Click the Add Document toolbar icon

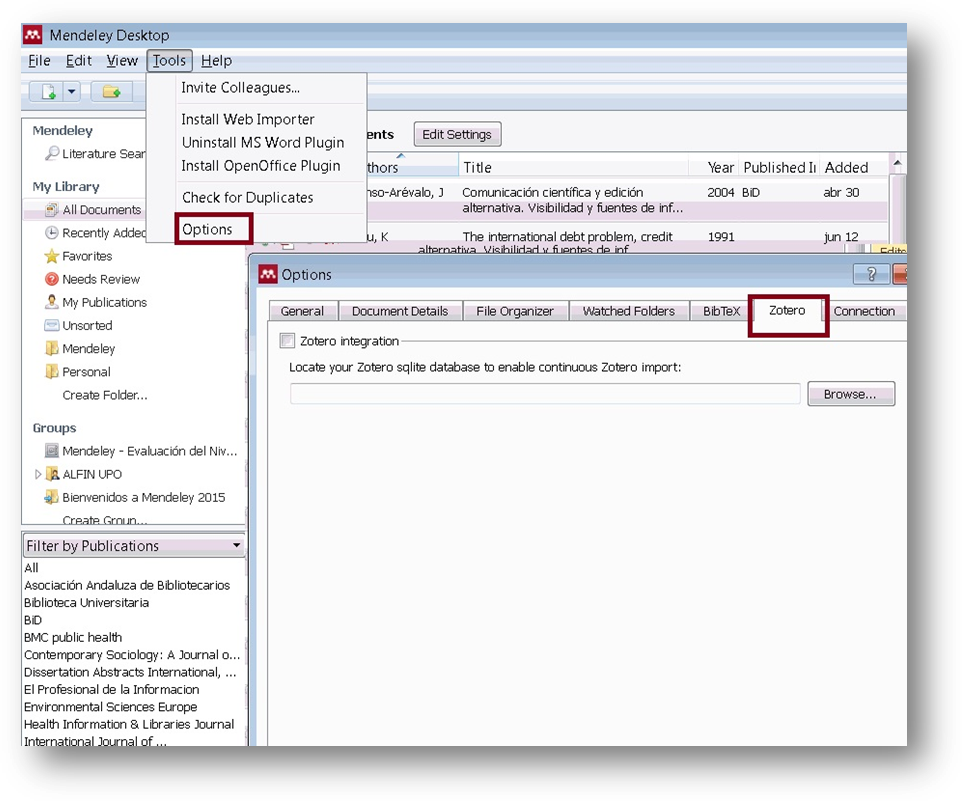(48, 92)
